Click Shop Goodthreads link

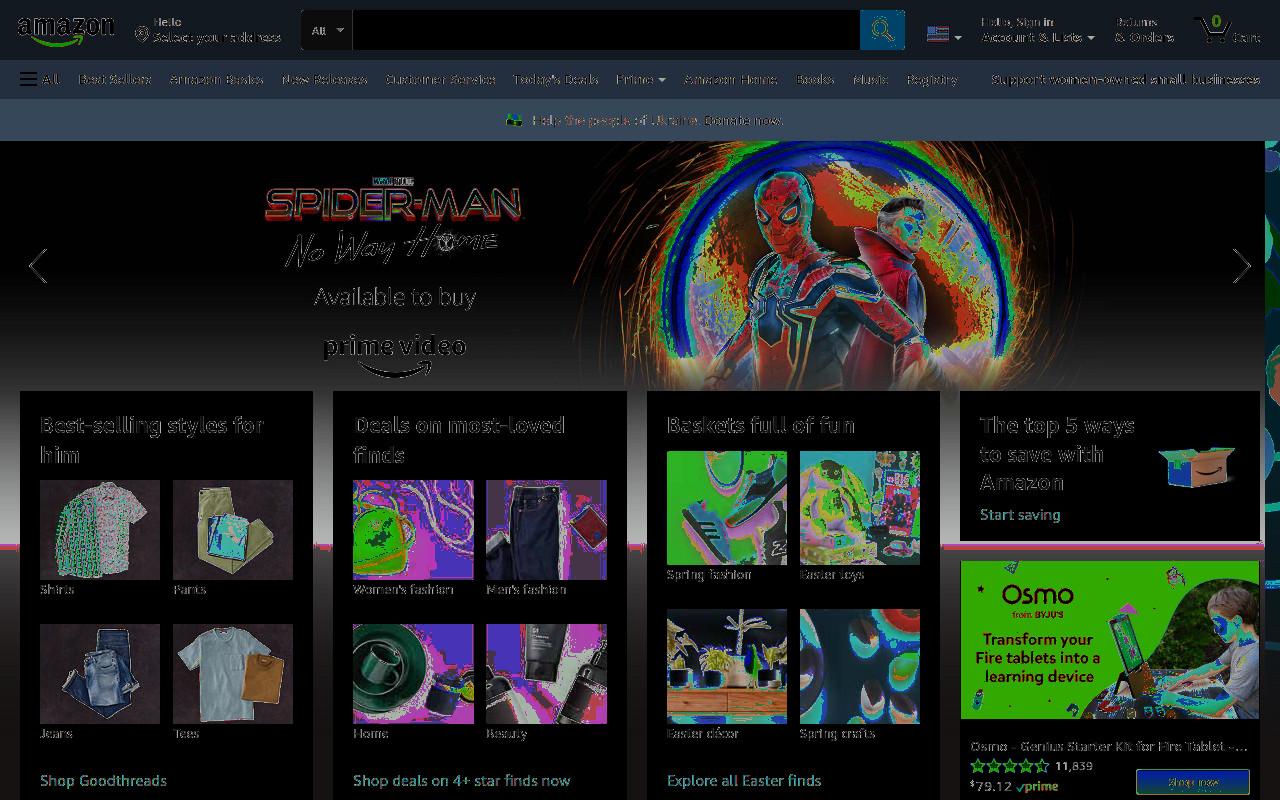pos(103,780)
